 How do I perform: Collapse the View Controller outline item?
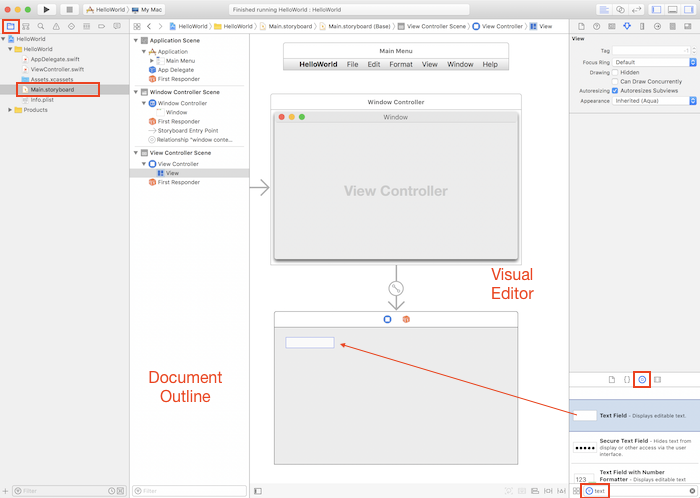144,164
